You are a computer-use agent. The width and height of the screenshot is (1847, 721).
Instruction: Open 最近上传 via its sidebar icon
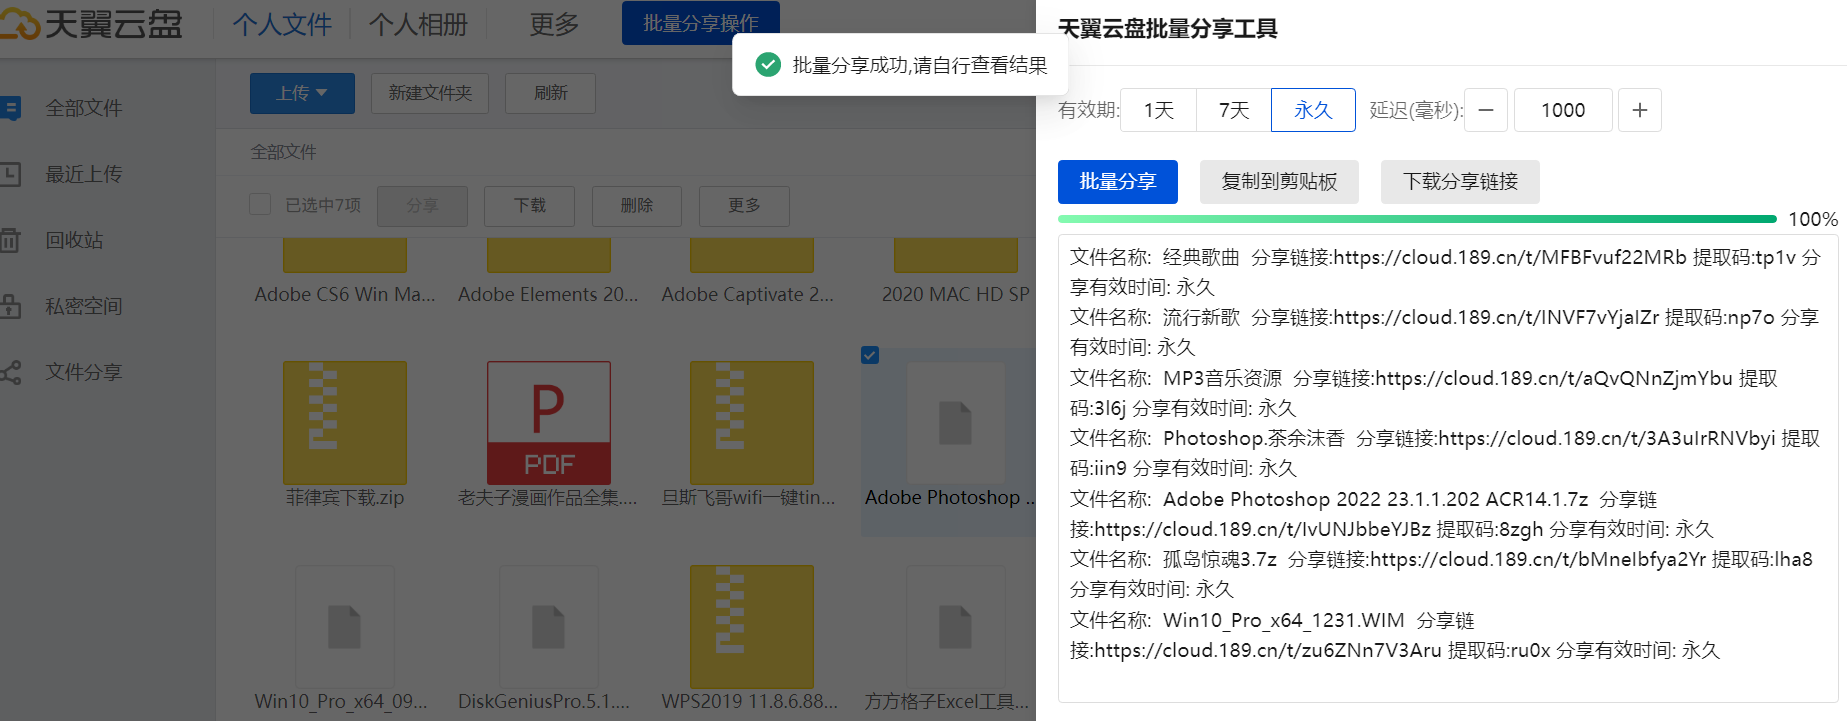pos(10,174)
